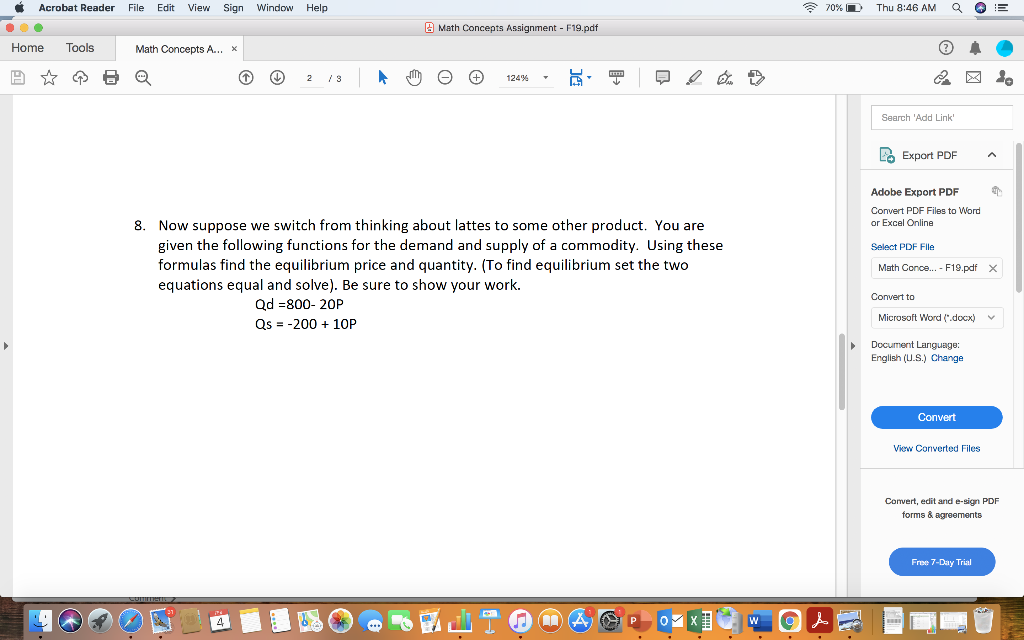Open View Converted Files link
The image size is (1024, 640).
936,448
